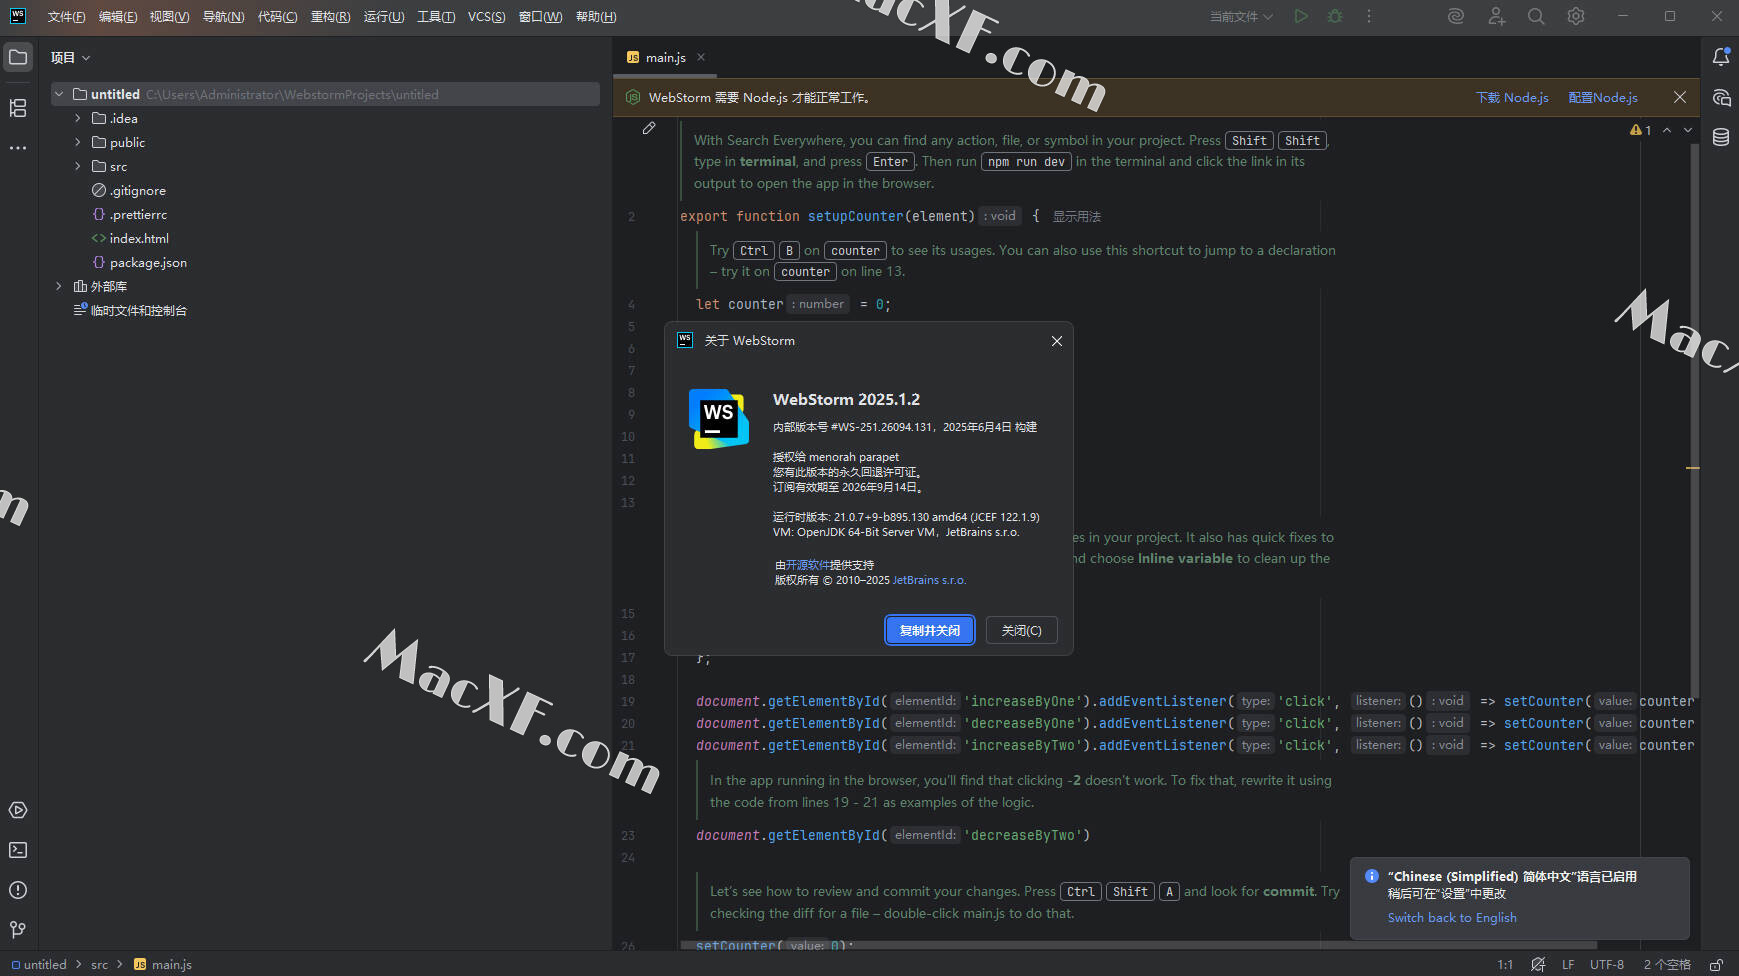Open the File (文件) menu
The image size is (1739, 976).
tap(66, 16)
